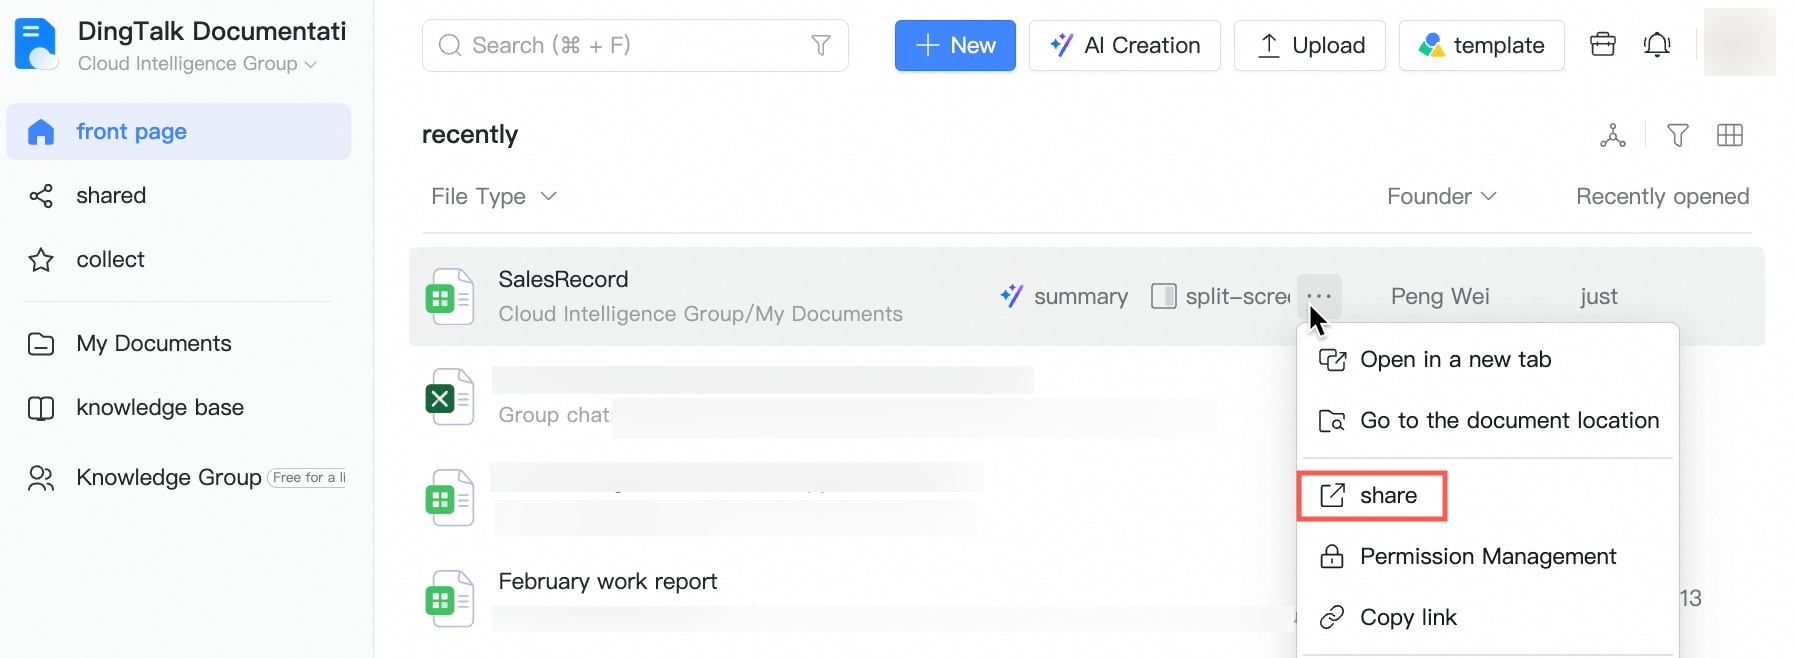Choose Copy link from context menu

coord(1487,618)
